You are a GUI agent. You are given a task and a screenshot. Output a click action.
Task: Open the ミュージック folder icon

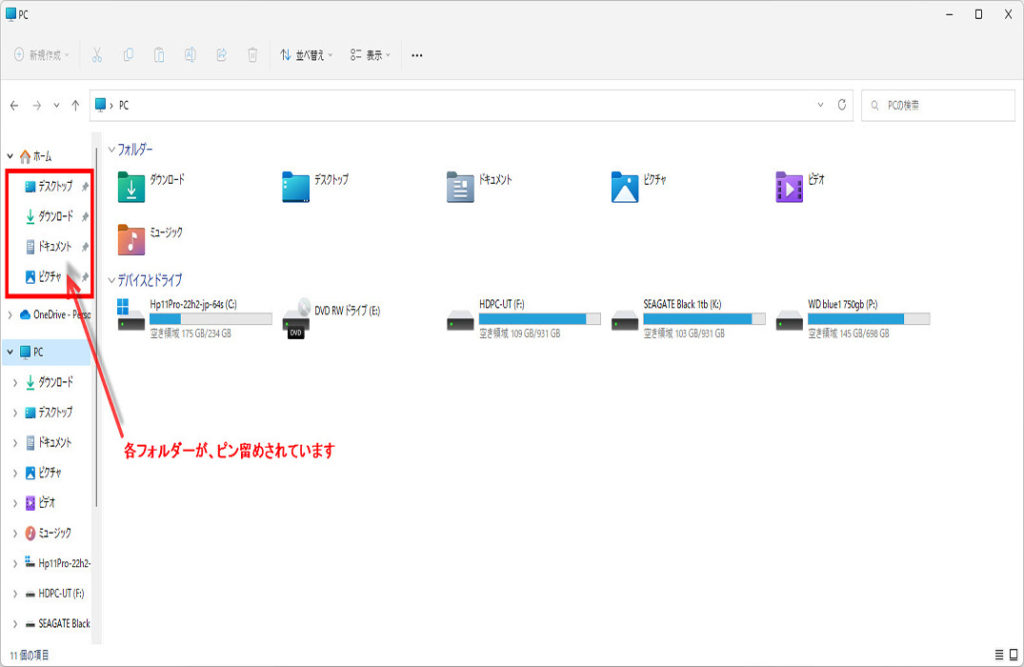click(x=132, y=239)
